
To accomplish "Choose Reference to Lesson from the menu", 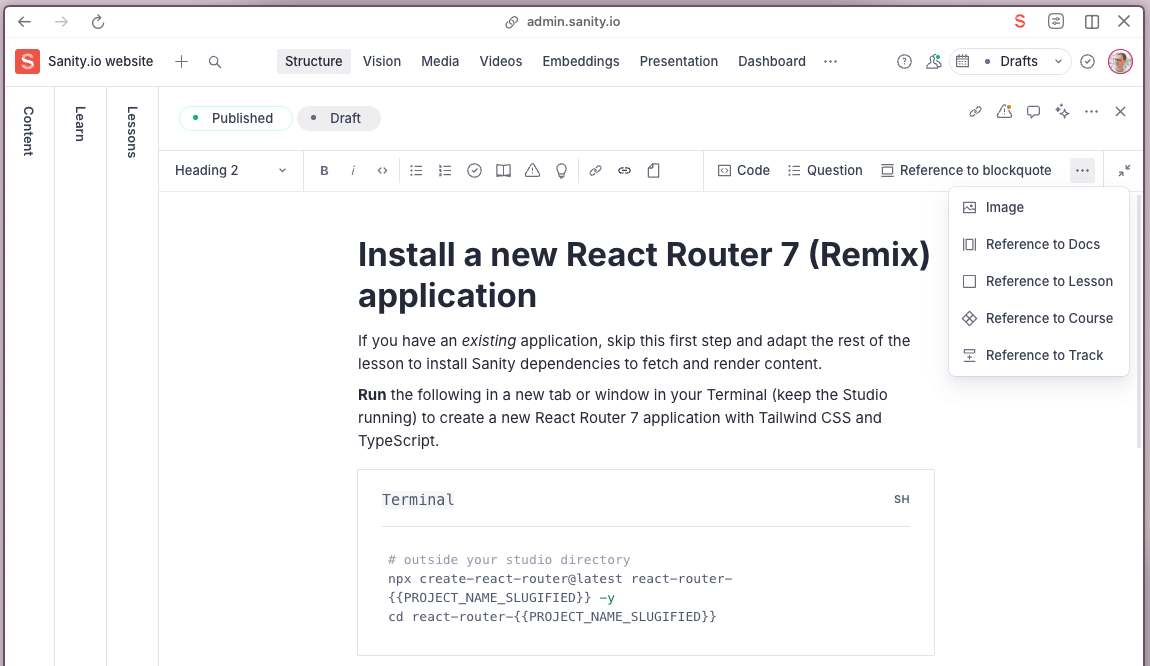I will pyautogui.click(x=1048, y=281).
